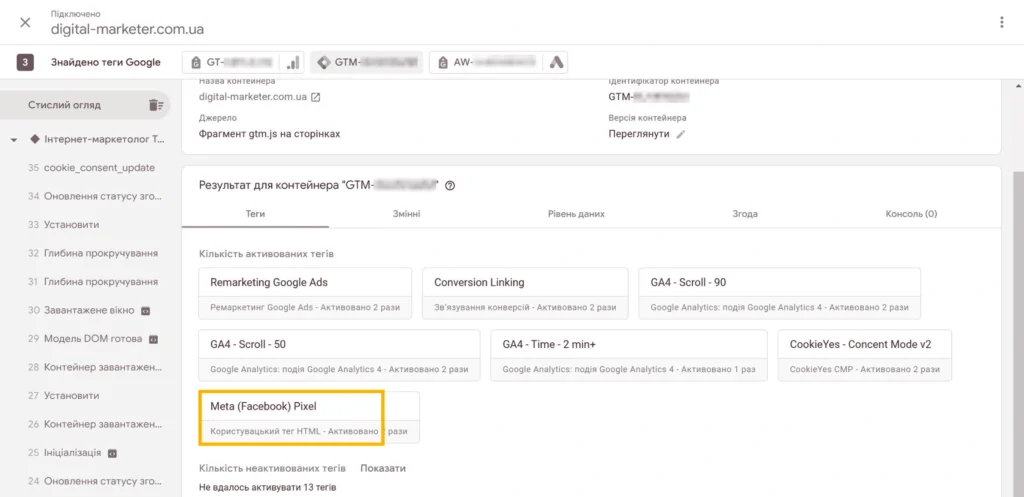Select event 34 Оновлення статусу зго...
The width and height of the screenshot is (1024, 497).
click(95, 196)
